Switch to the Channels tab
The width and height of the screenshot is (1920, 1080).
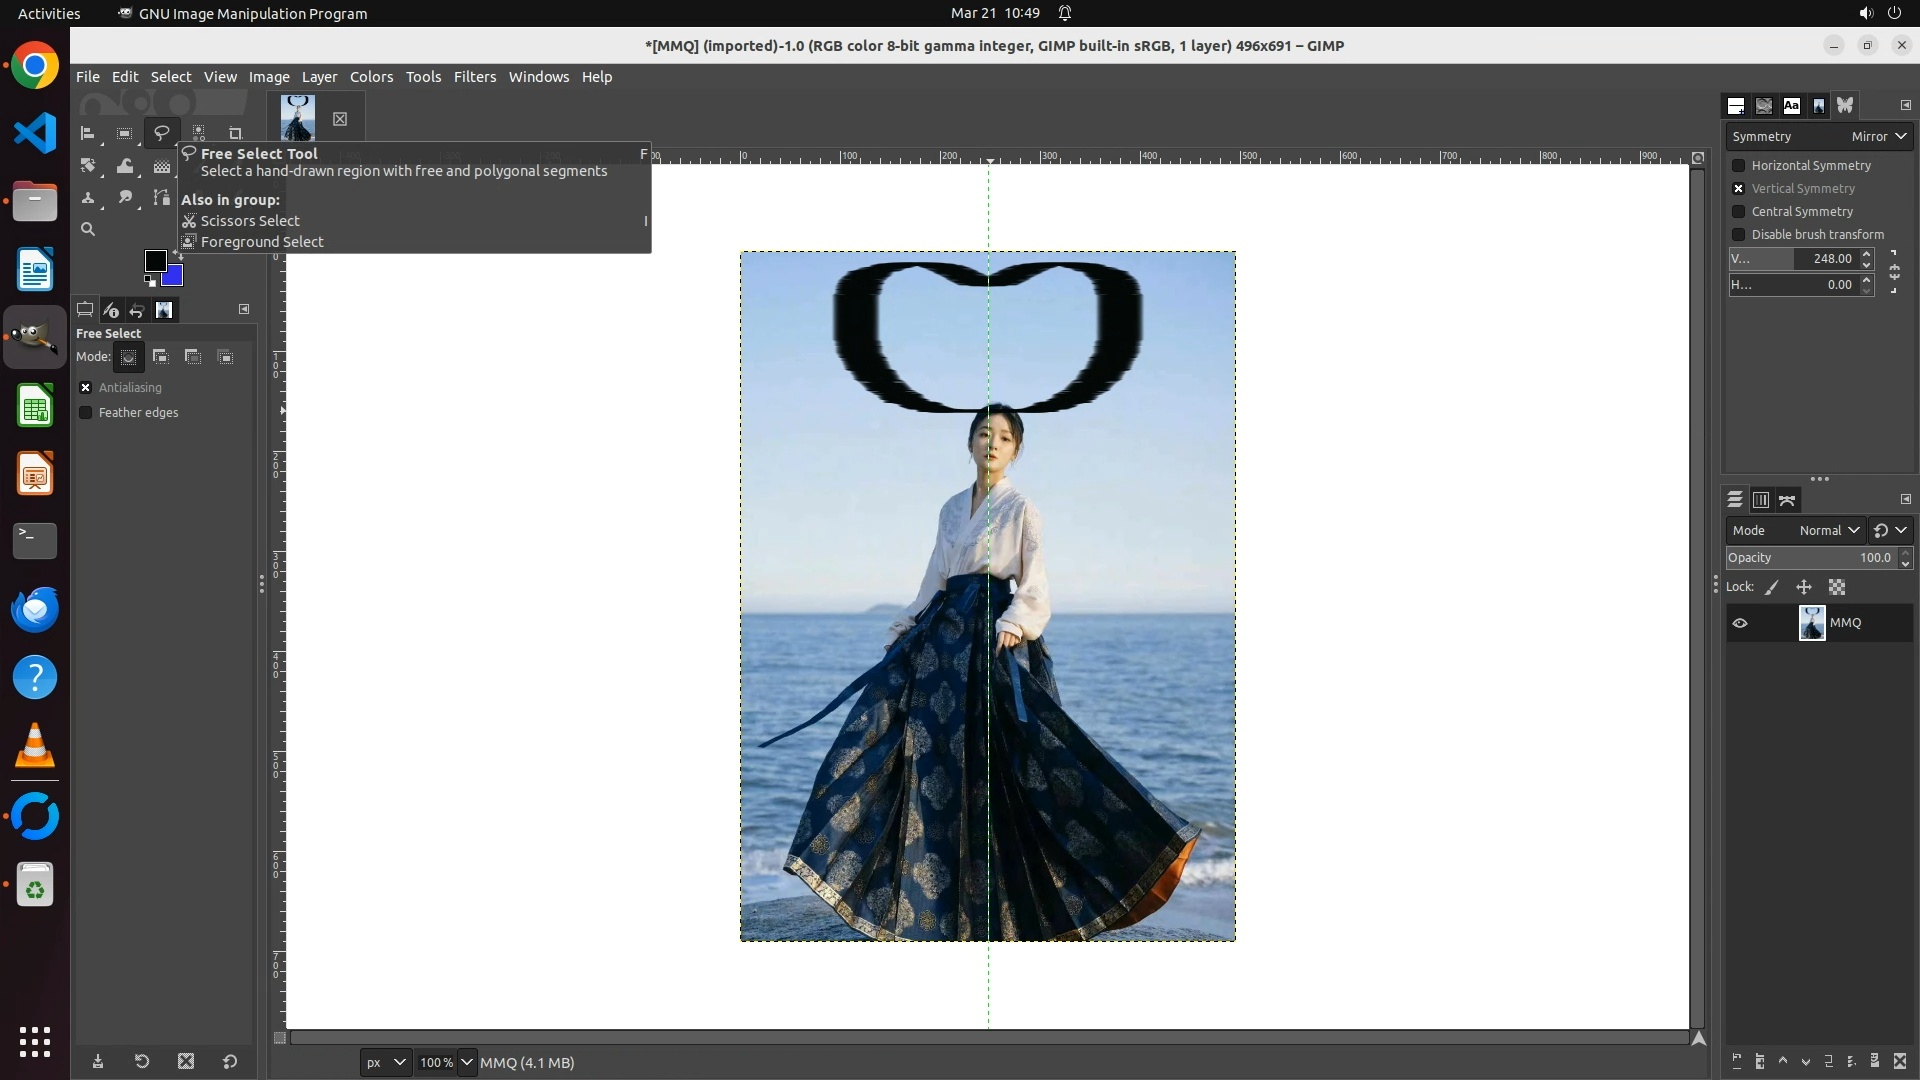pyautogui.click(x=1761, y=500)
